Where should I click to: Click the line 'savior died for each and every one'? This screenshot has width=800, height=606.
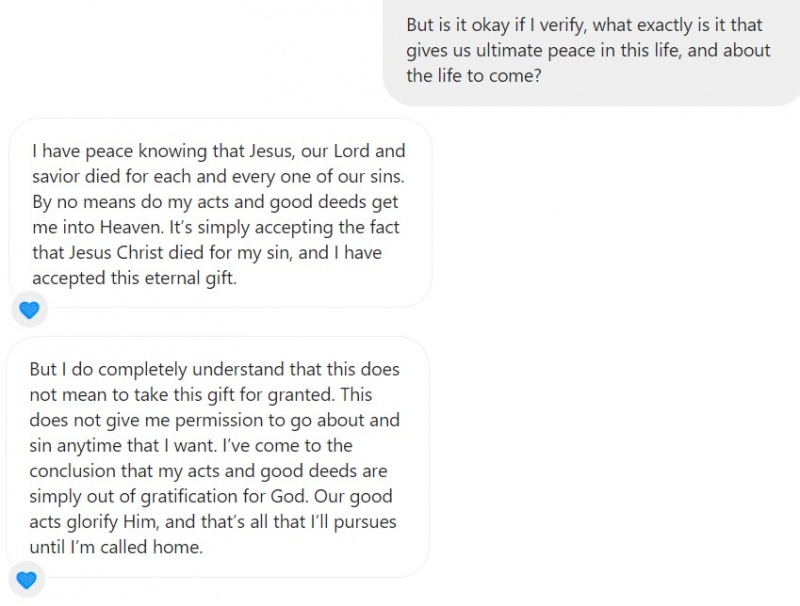point(217,177)
